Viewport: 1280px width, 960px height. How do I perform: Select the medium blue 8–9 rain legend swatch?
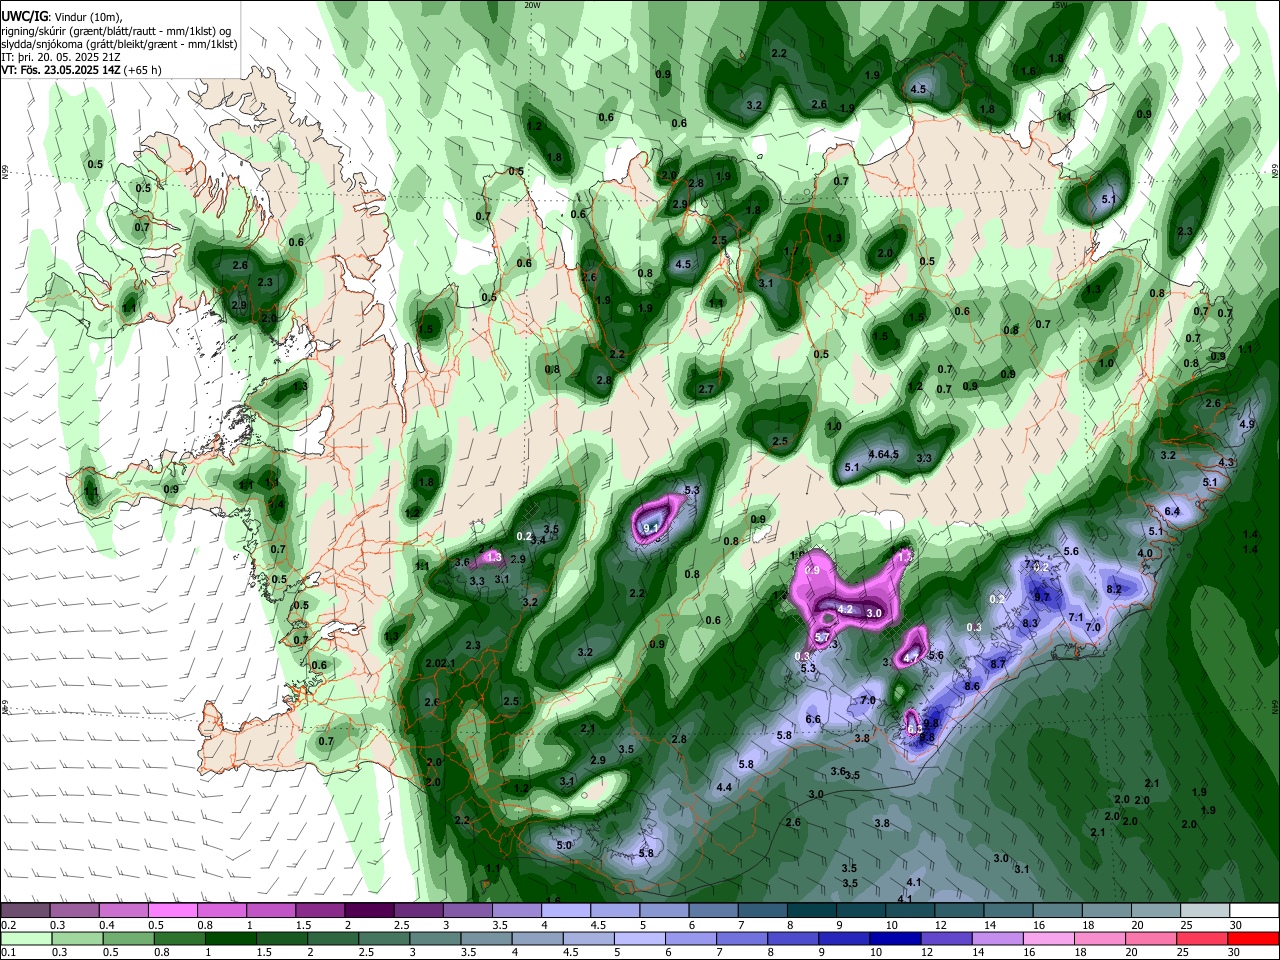pos(793,938)
